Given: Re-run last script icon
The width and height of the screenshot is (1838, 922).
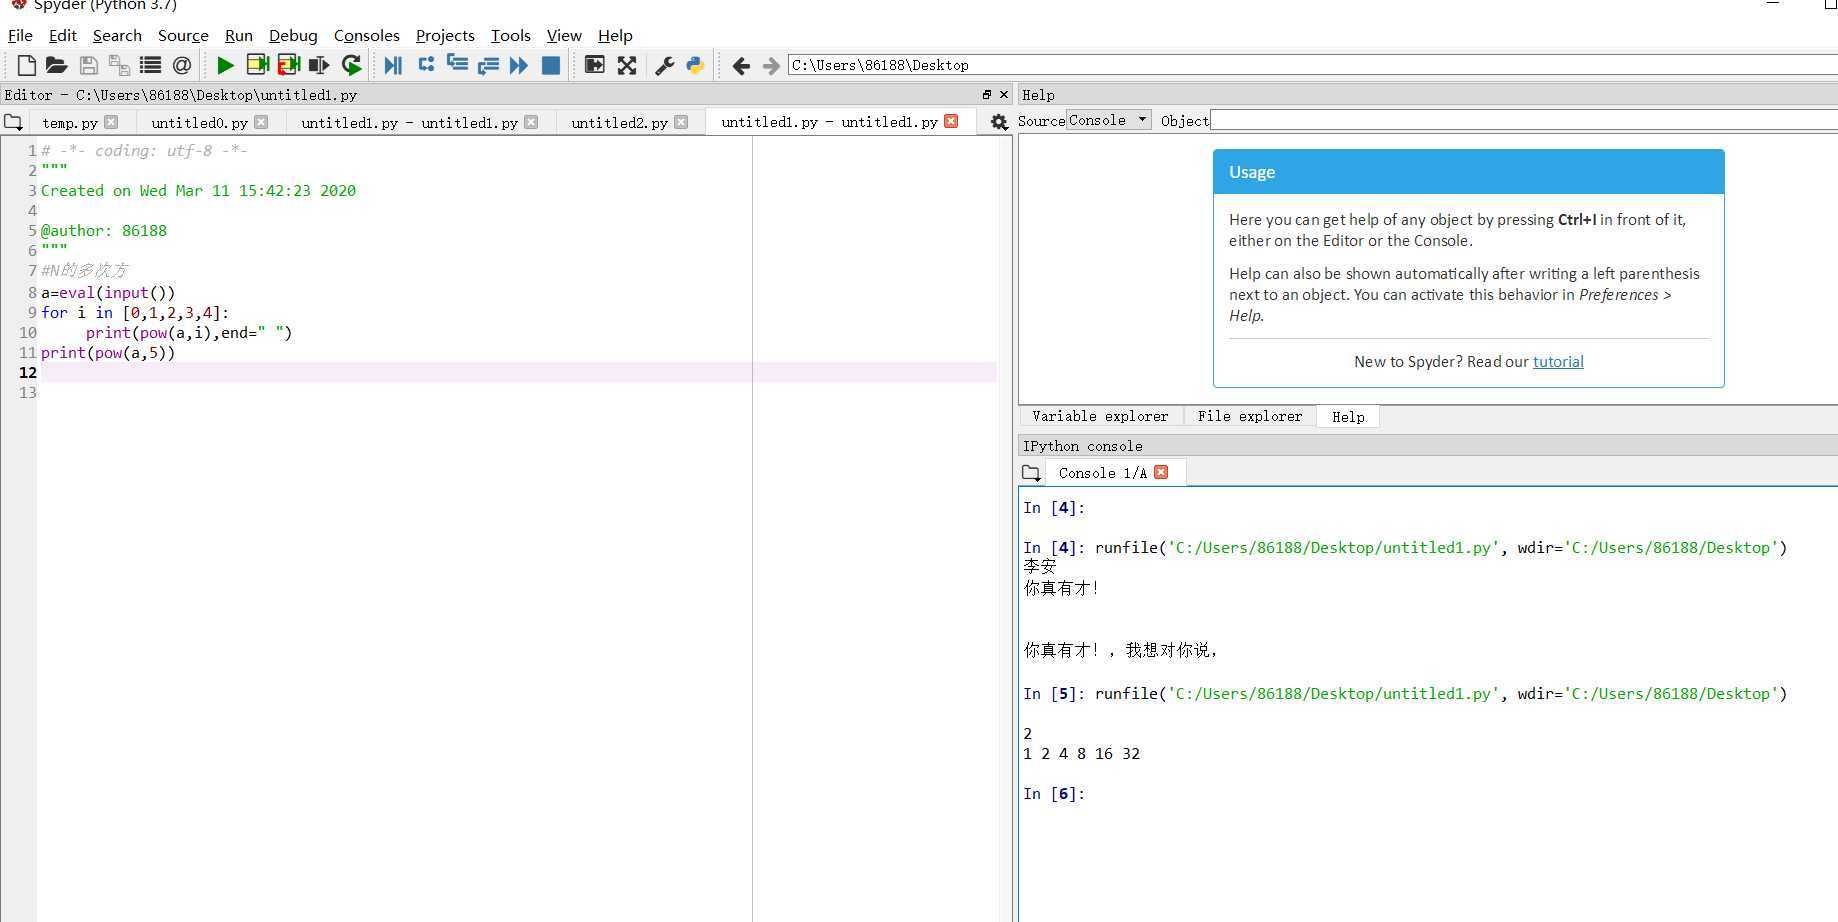Looking at the screenshot, I should tap(351, 65).
